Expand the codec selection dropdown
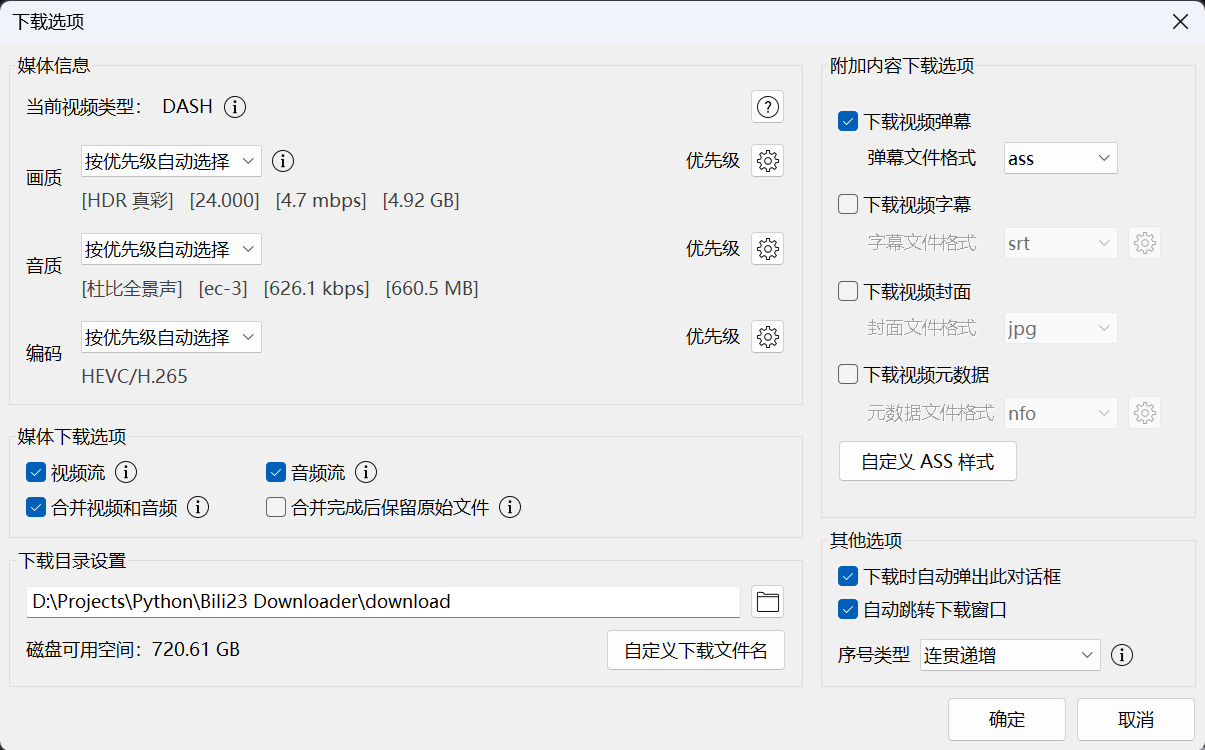The image size is (1205, 750). click(171, 337)
